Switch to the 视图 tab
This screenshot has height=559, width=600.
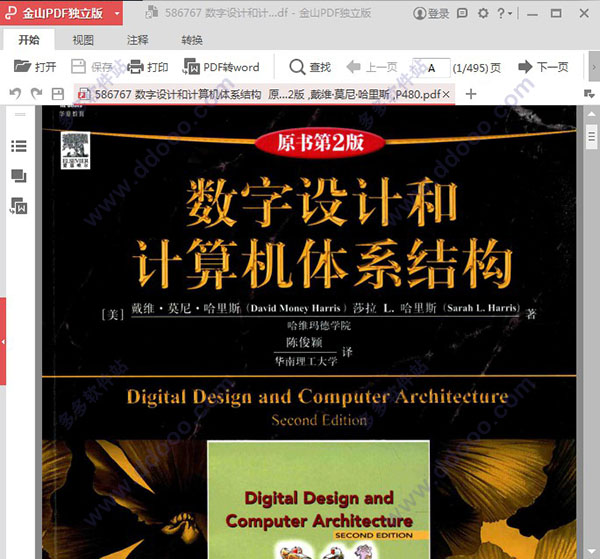[83, 40]
